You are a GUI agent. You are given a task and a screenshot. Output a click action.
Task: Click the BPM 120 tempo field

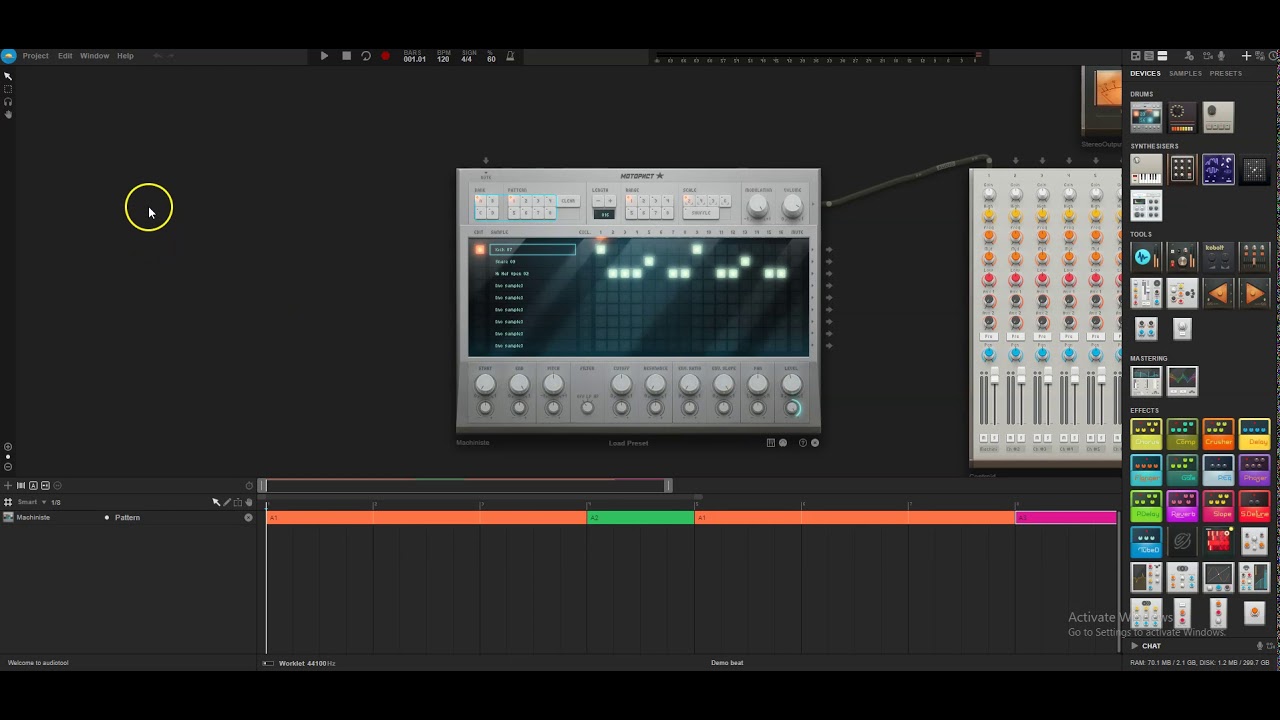(443, 57)
